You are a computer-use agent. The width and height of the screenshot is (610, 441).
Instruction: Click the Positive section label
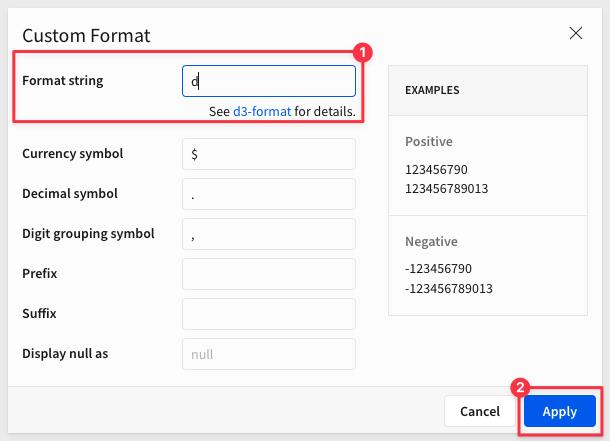pyautogui.click(x=429, y=142)
